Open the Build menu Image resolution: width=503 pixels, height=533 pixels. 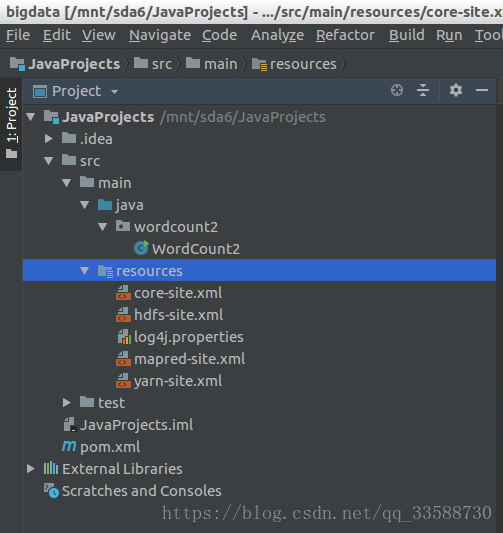point(406,35)
